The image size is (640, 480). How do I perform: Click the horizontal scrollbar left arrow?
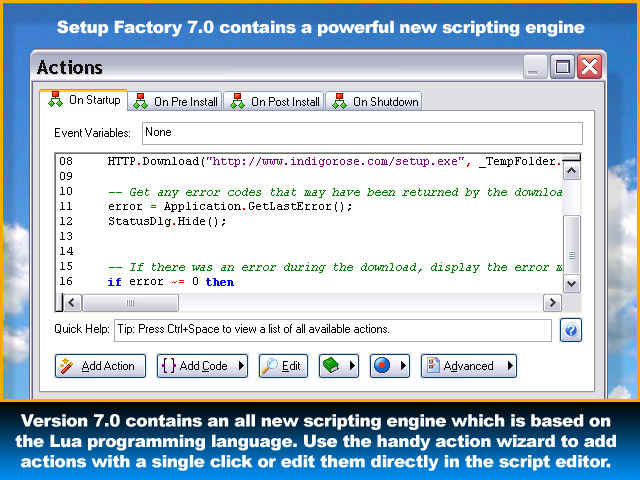coord(72,302)
